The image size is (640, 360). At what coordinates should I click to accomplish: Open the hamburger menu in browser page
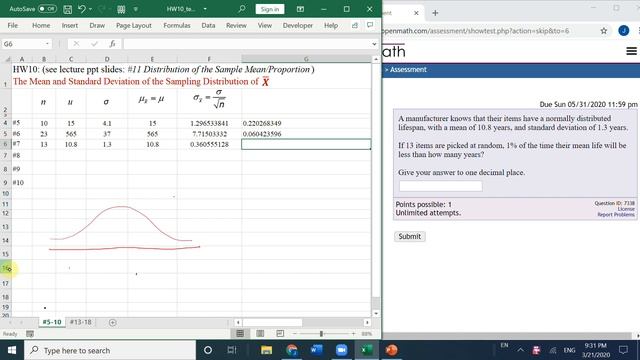point(631,51)
